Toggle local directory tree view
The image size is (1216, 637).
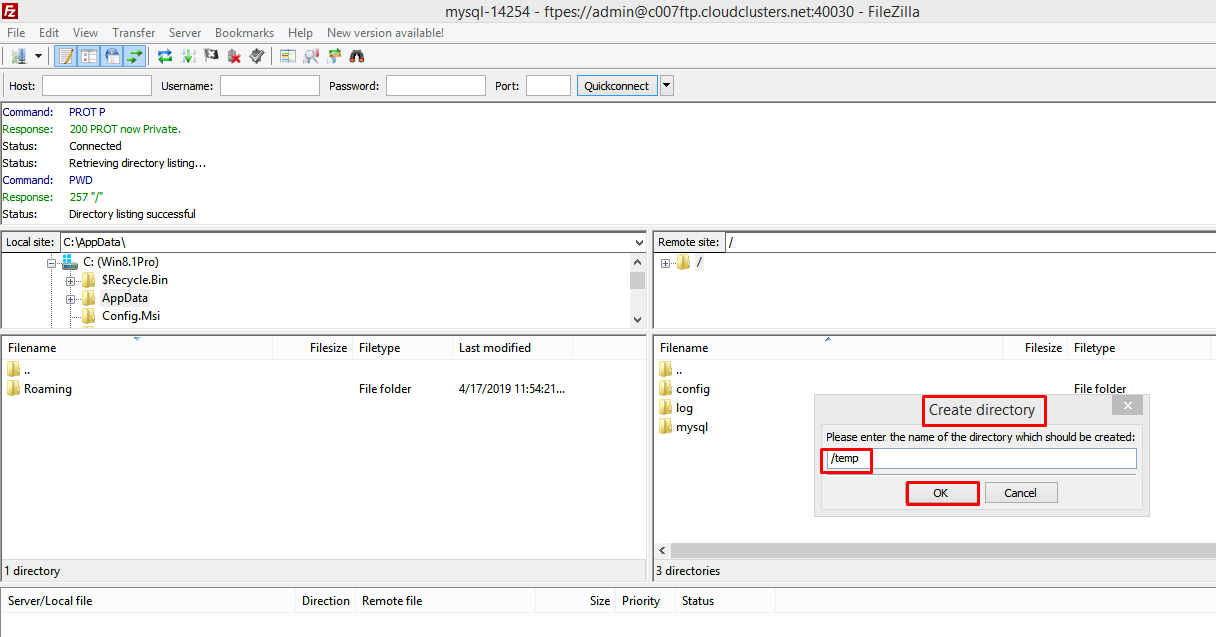89,56
